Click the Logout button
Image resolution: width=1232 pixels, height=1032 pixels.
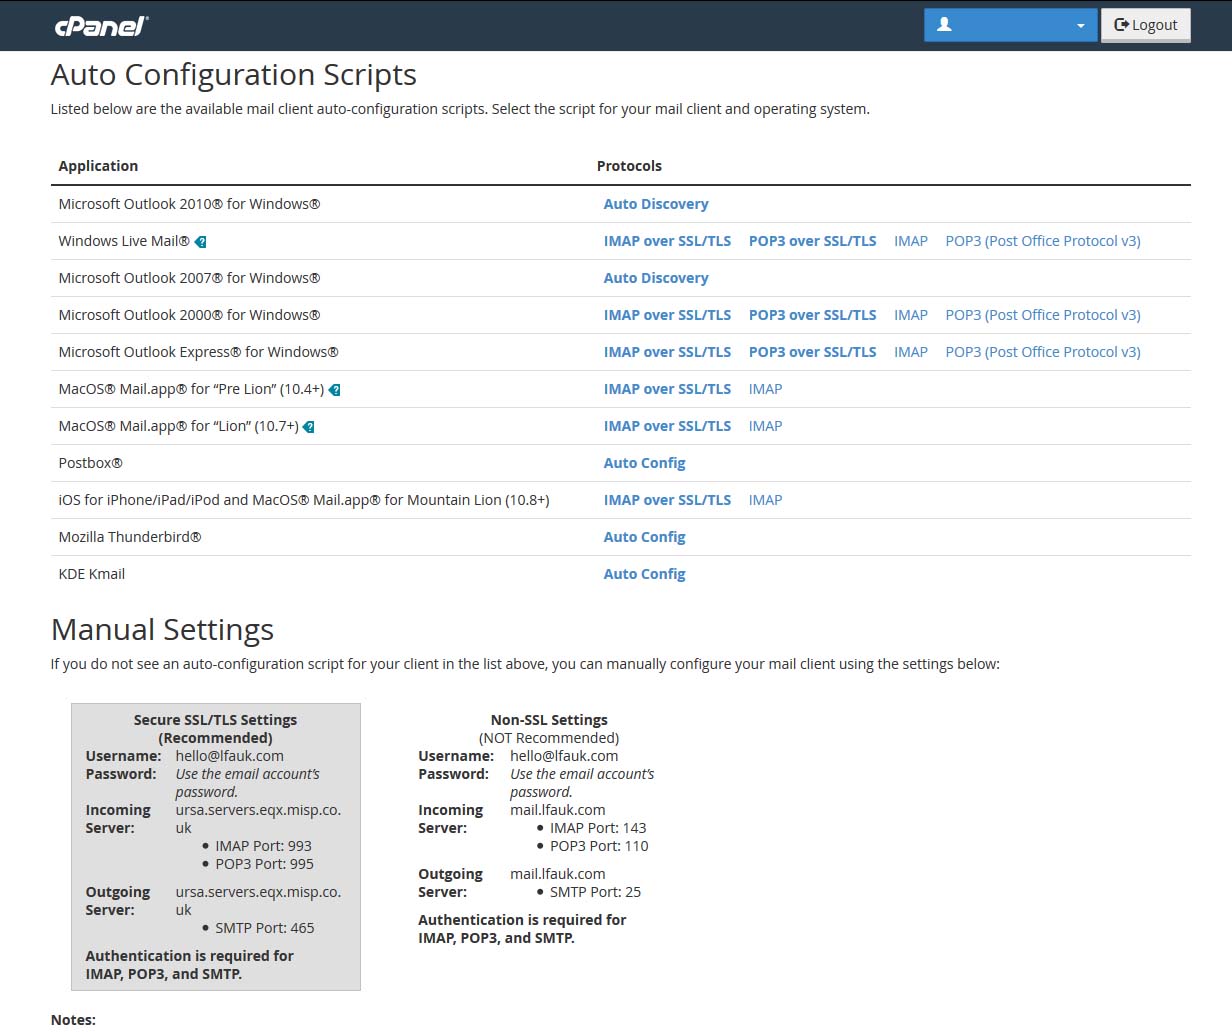click(x=1146, y=24)
